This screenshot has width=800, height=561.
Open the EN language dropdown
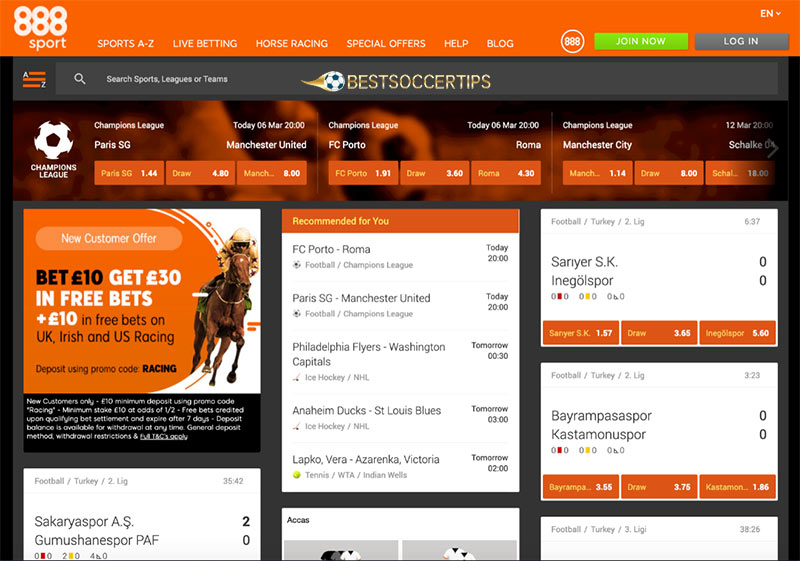click(770, 14)
